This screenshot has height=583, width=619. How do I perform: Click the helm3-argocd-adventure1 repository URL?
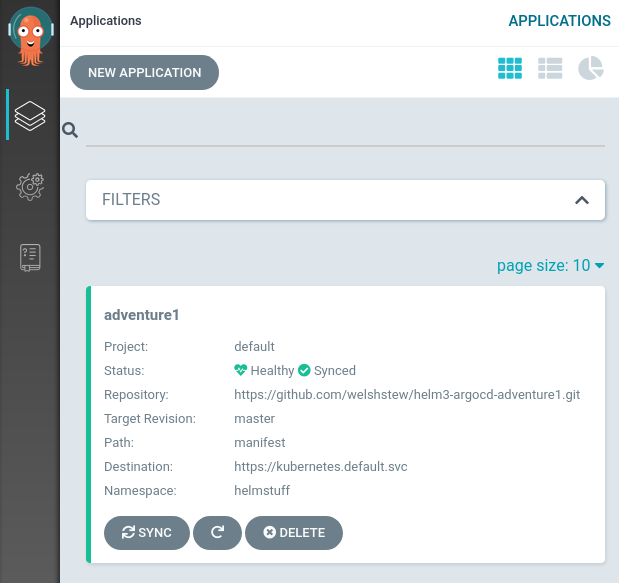[x=407, y=395]
